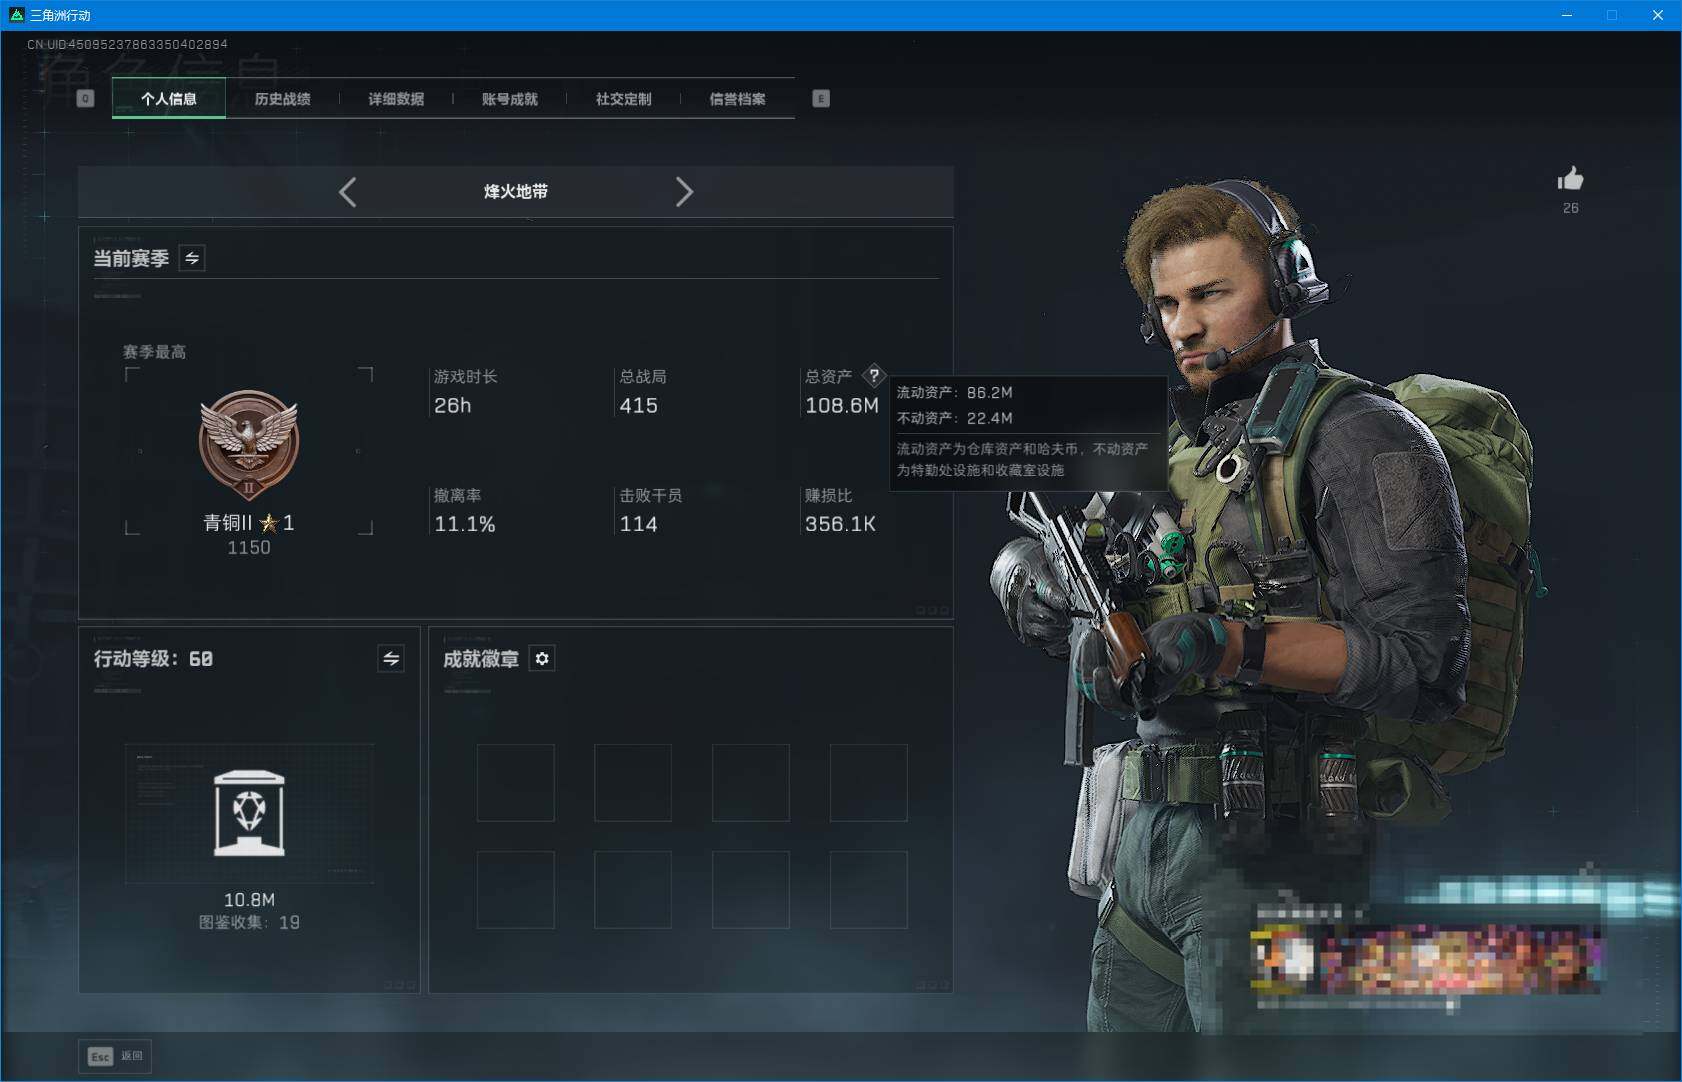Click the 总战局 value 415

639,405
